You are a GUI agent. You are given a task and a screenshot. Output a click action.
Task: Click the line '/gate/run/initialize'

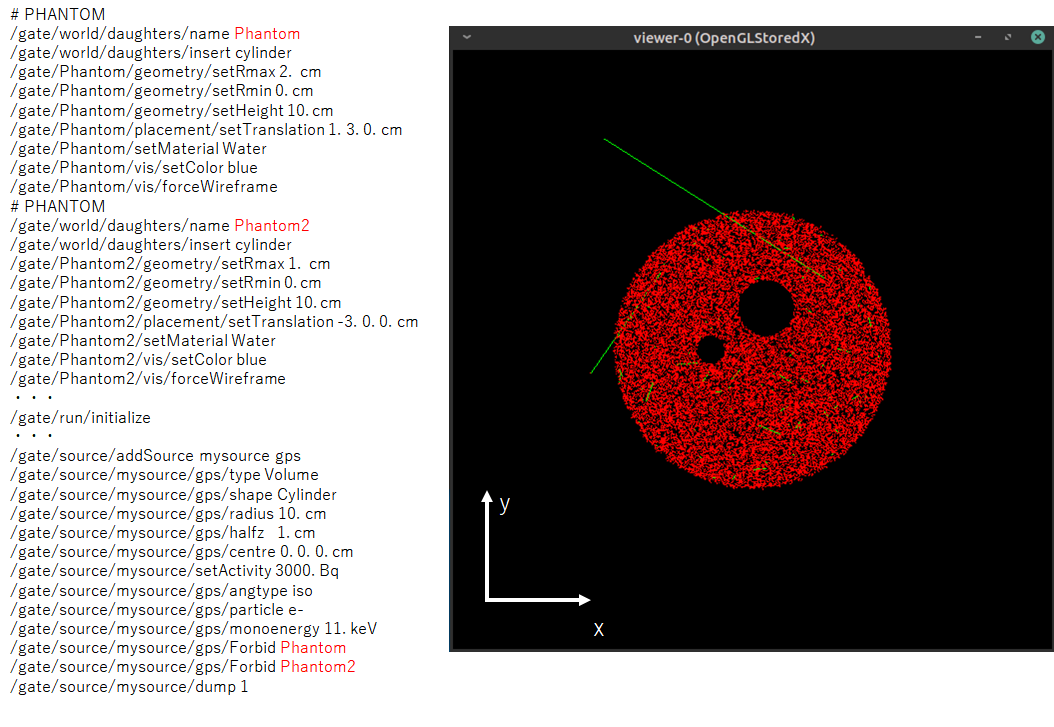81,418
